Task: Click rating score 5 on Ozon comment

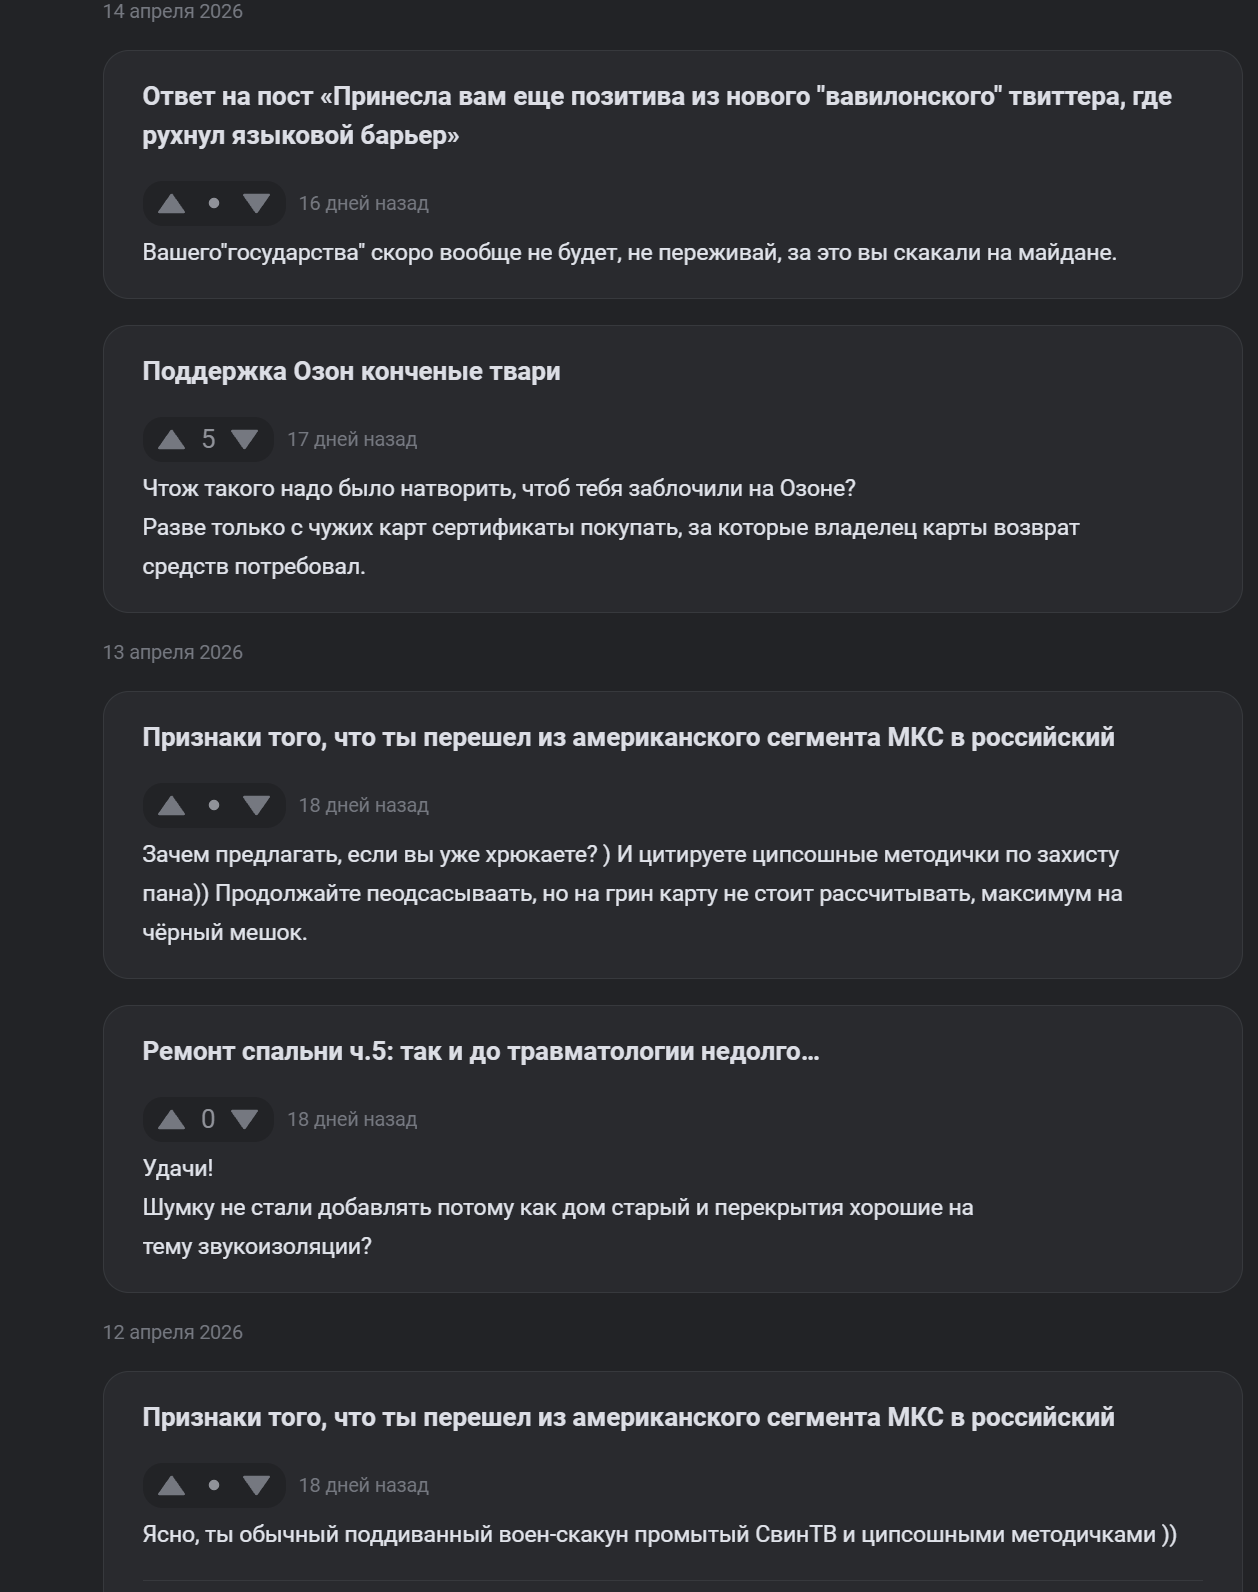Action: (x=208, y=440)
